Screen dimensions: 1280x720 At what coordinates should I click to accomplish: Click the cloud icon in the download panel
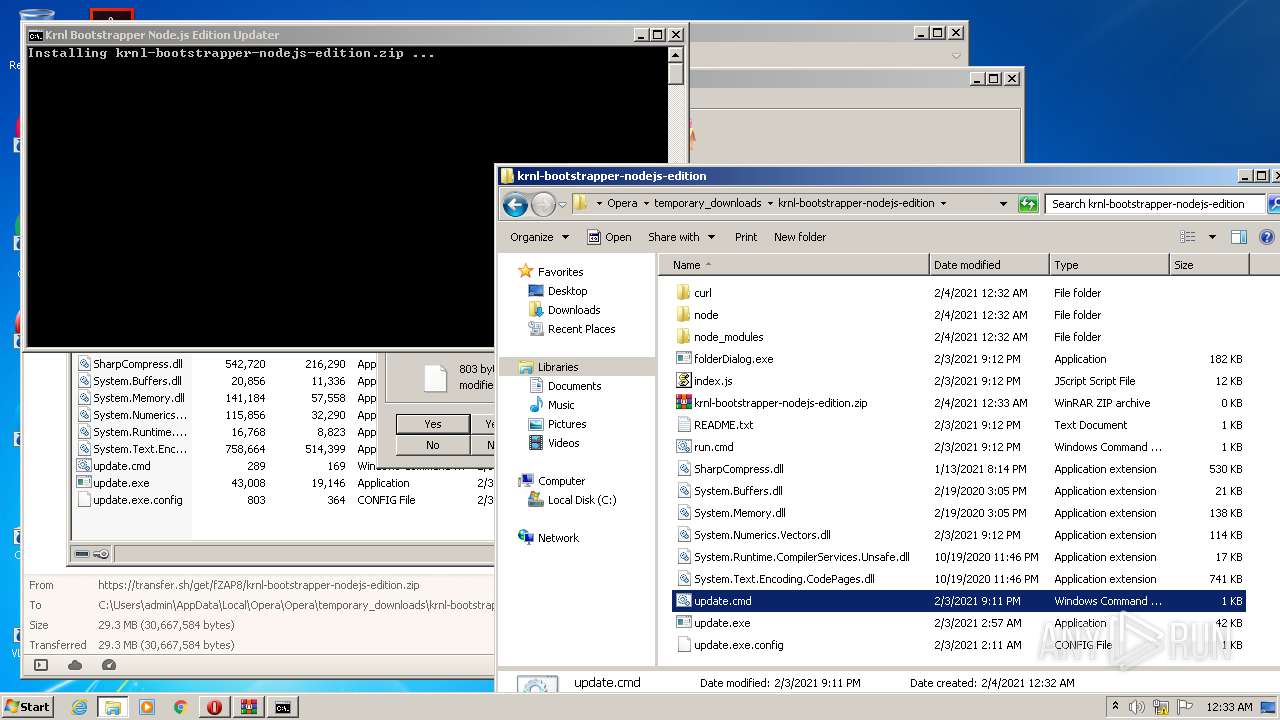point(75,665)
